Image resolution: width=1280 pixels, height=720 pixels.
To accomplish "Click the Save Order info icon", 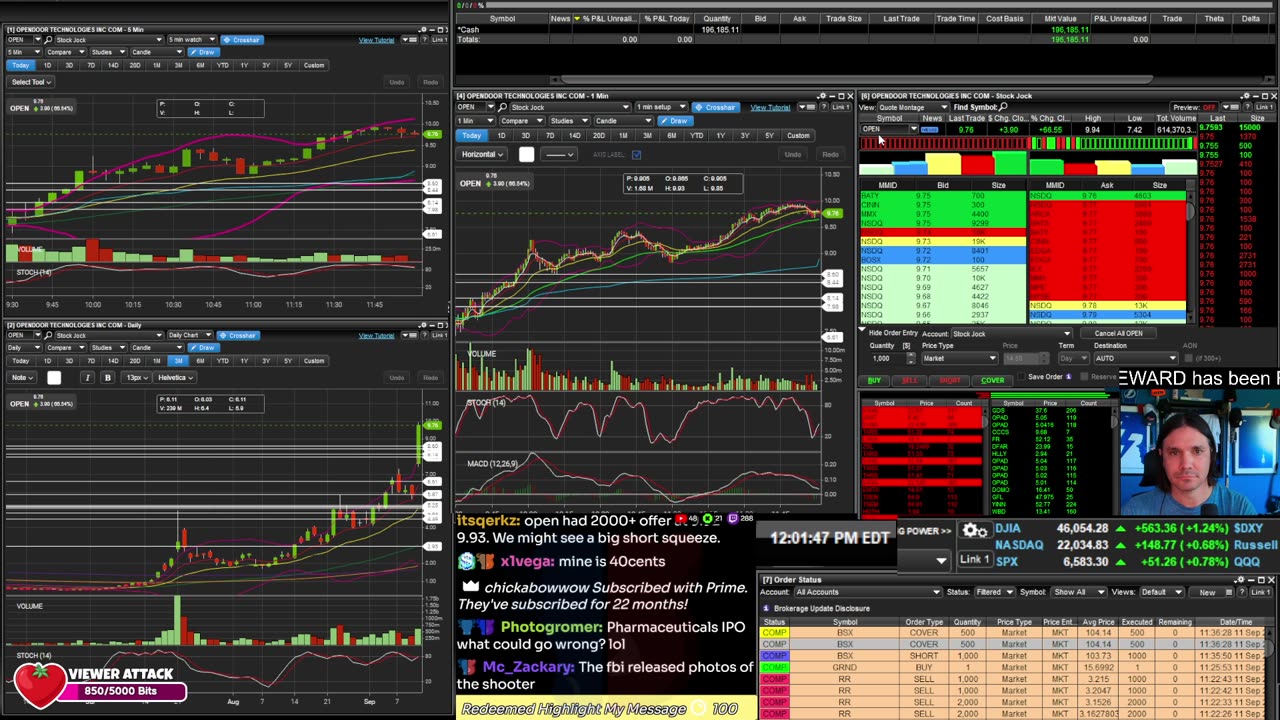I will 1068,377.
